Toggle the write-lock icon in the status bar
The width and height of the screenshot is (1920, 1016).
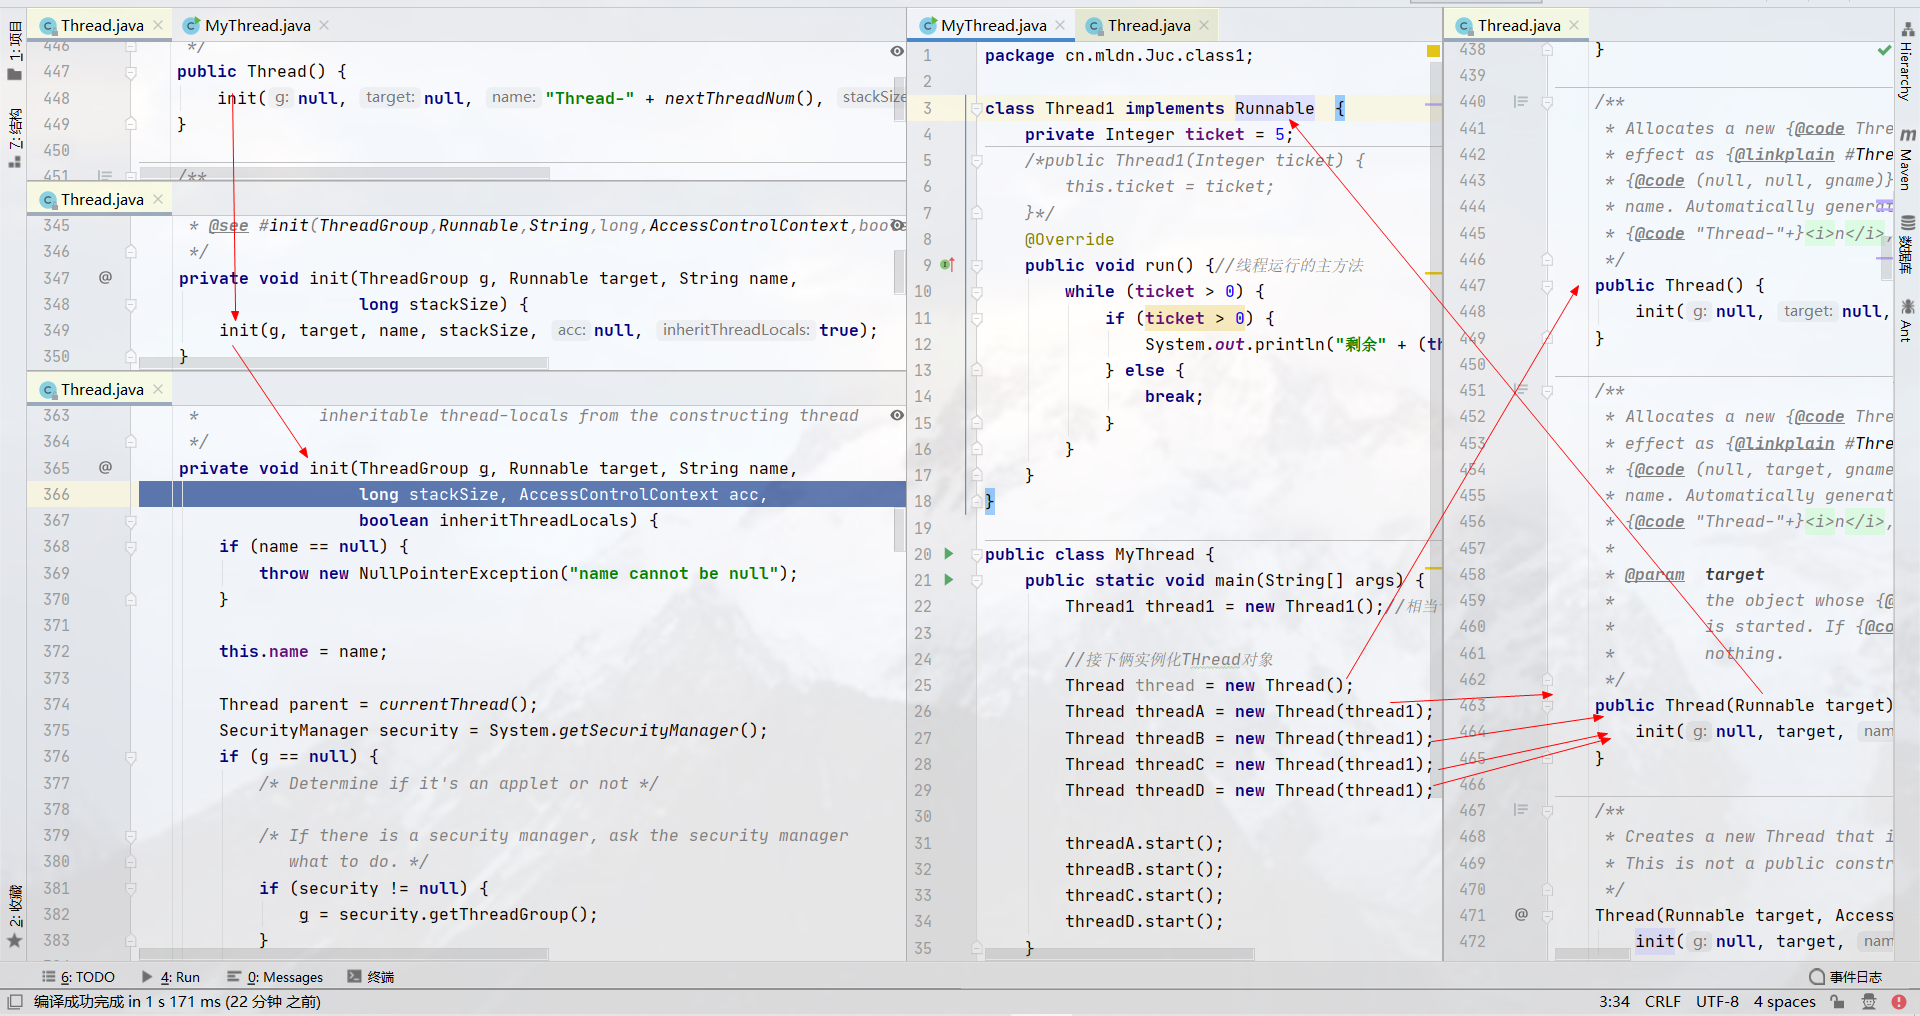point(1836,1001)
